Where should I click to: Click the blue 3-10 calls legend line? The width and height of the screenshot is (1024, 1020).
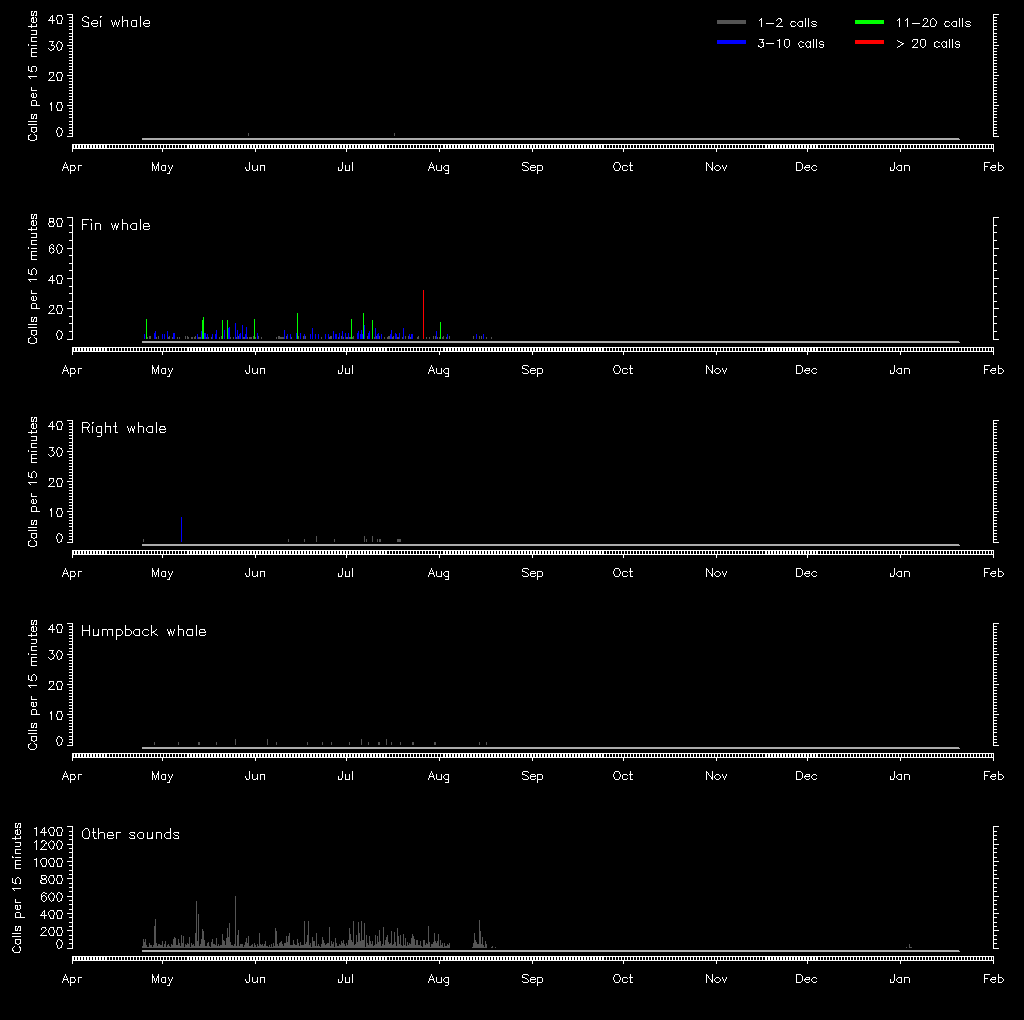pos(732,43)
